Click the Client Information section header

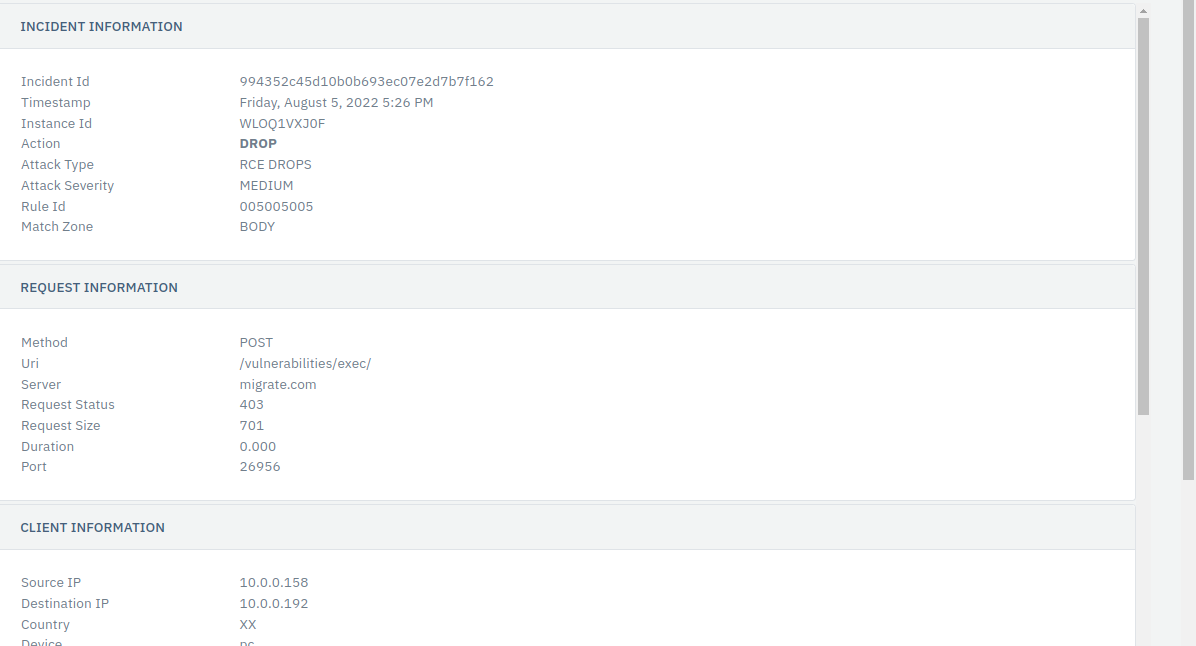(92, 528)
